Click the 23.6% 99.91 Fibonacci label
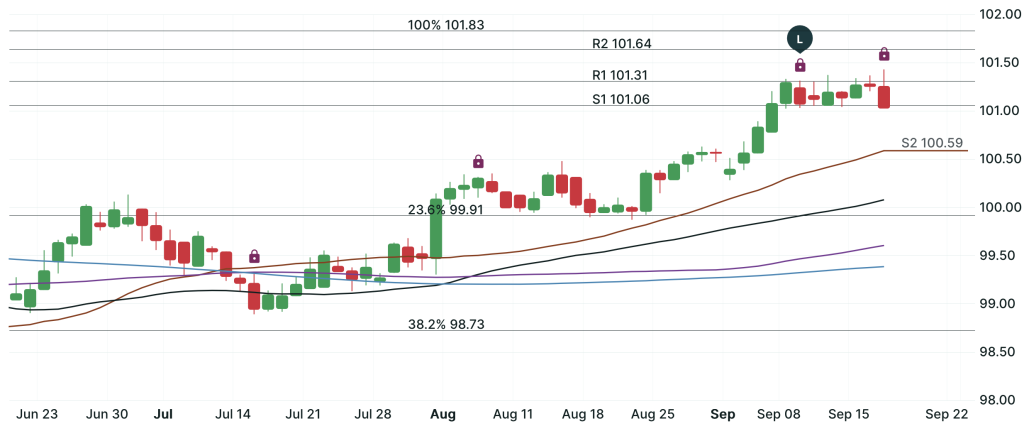1024x436 pixels. [x=446, y=210]
